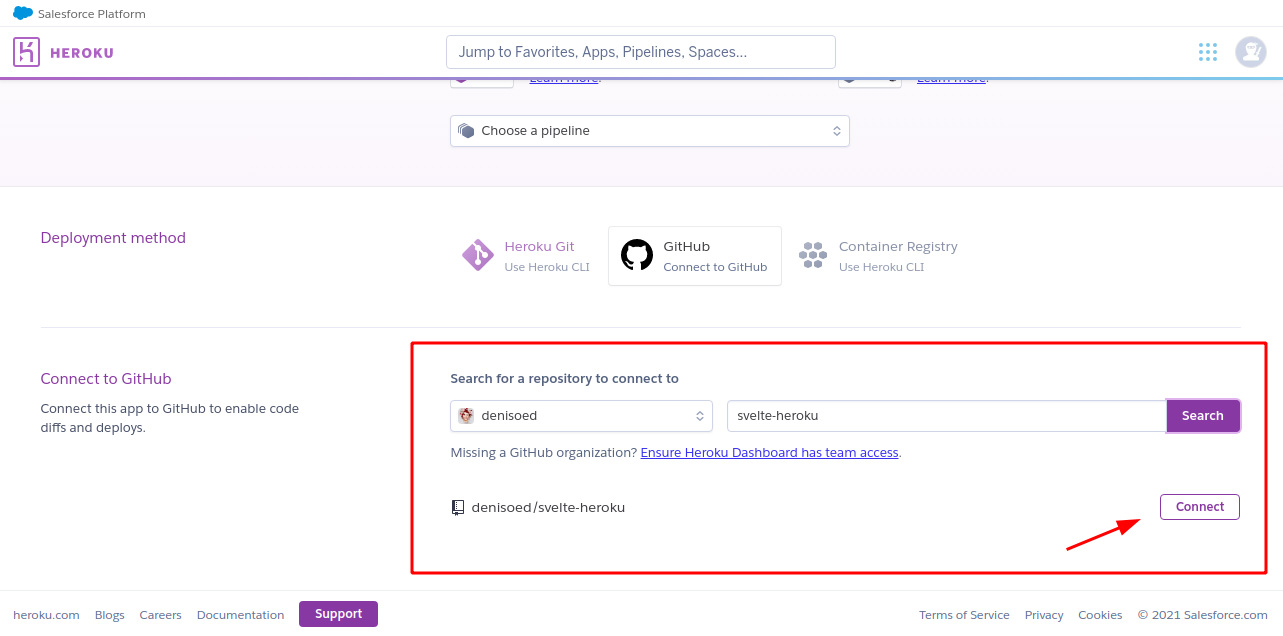Image resolution: width=1283 pixels, height=636 pixels.
Task: Click the Heroku Git diamond icon
Action: pyautogui.click(x=478, y=255)
